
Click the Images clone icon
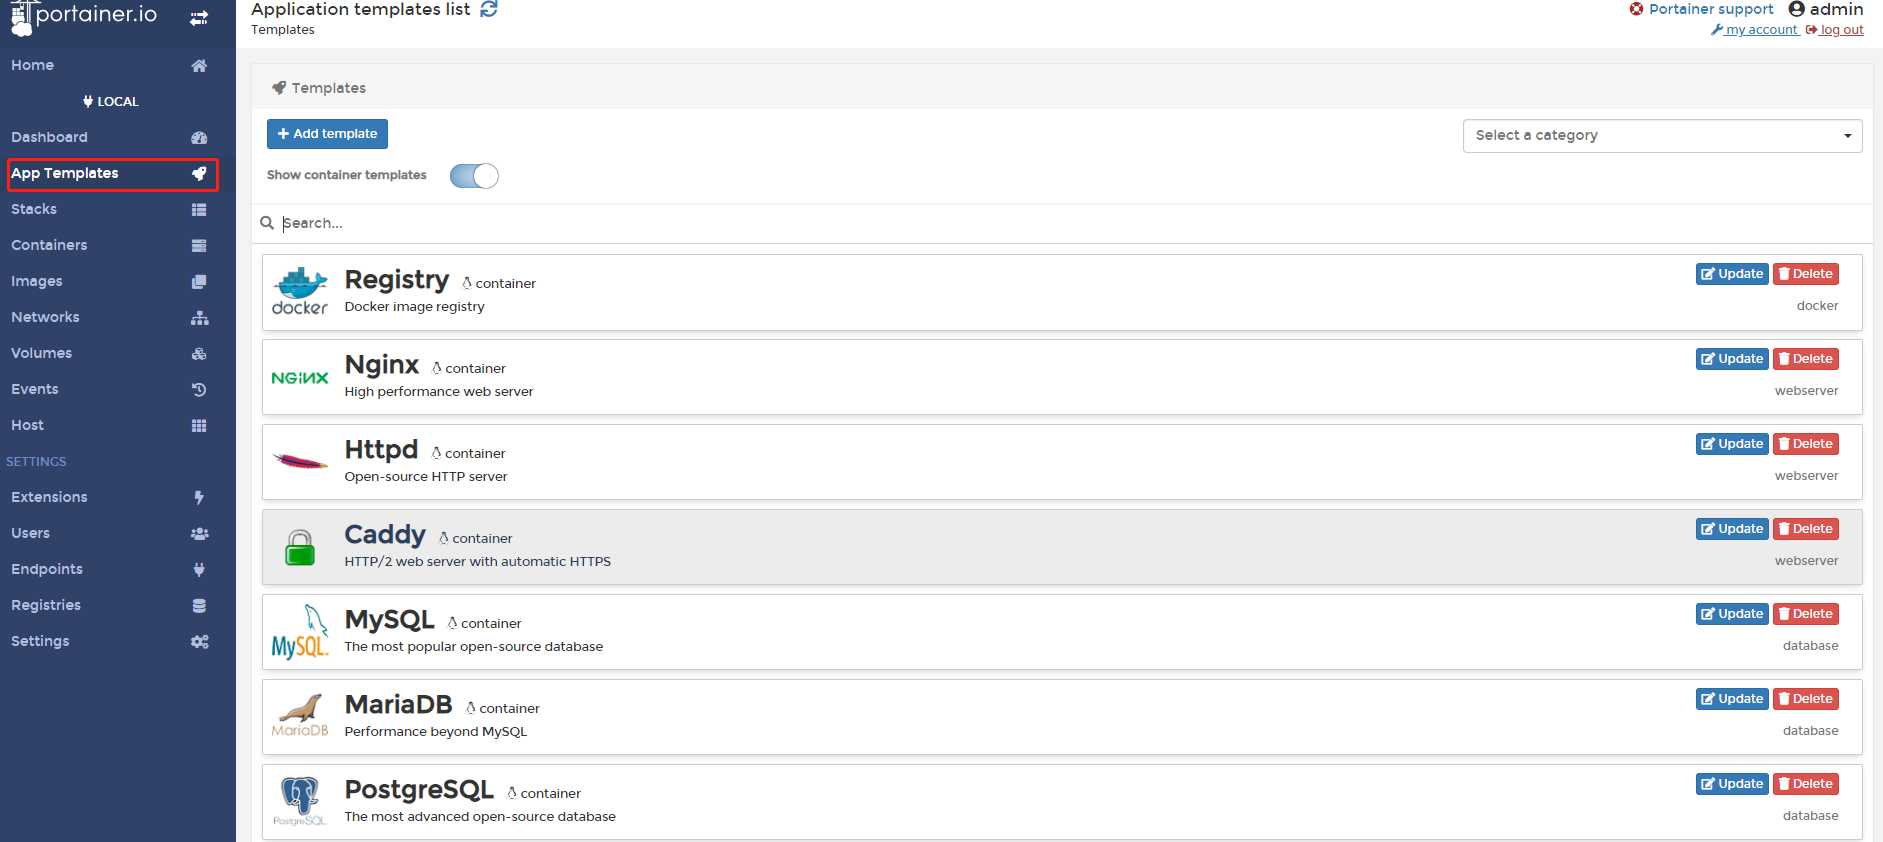pos(199,282)
